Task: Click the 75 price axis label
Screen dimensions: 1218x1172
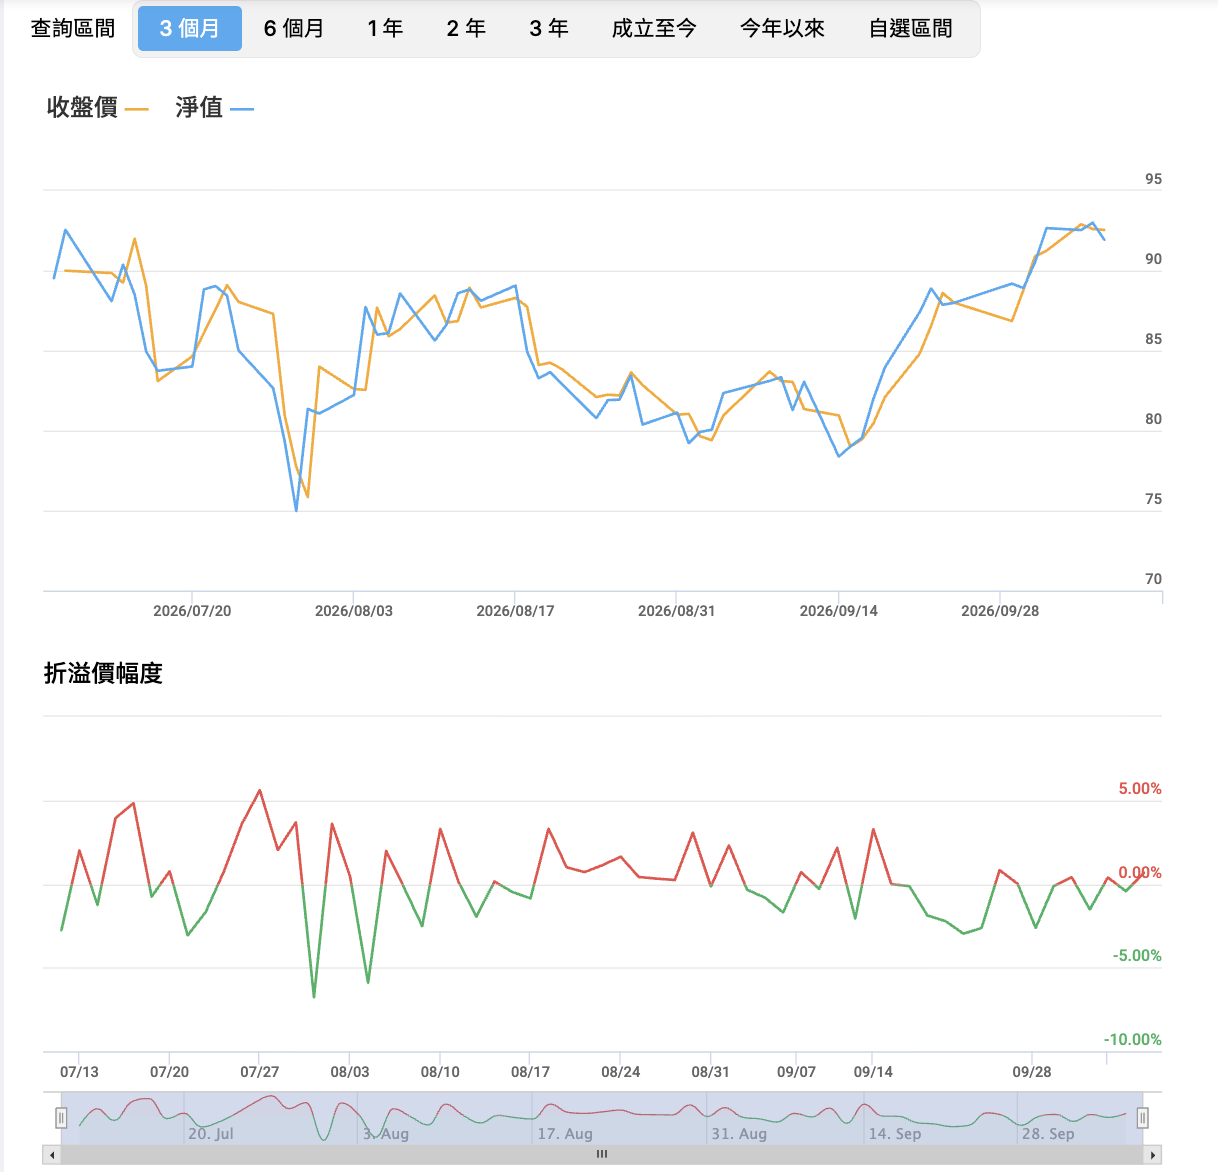Action: click(1154, 499)
